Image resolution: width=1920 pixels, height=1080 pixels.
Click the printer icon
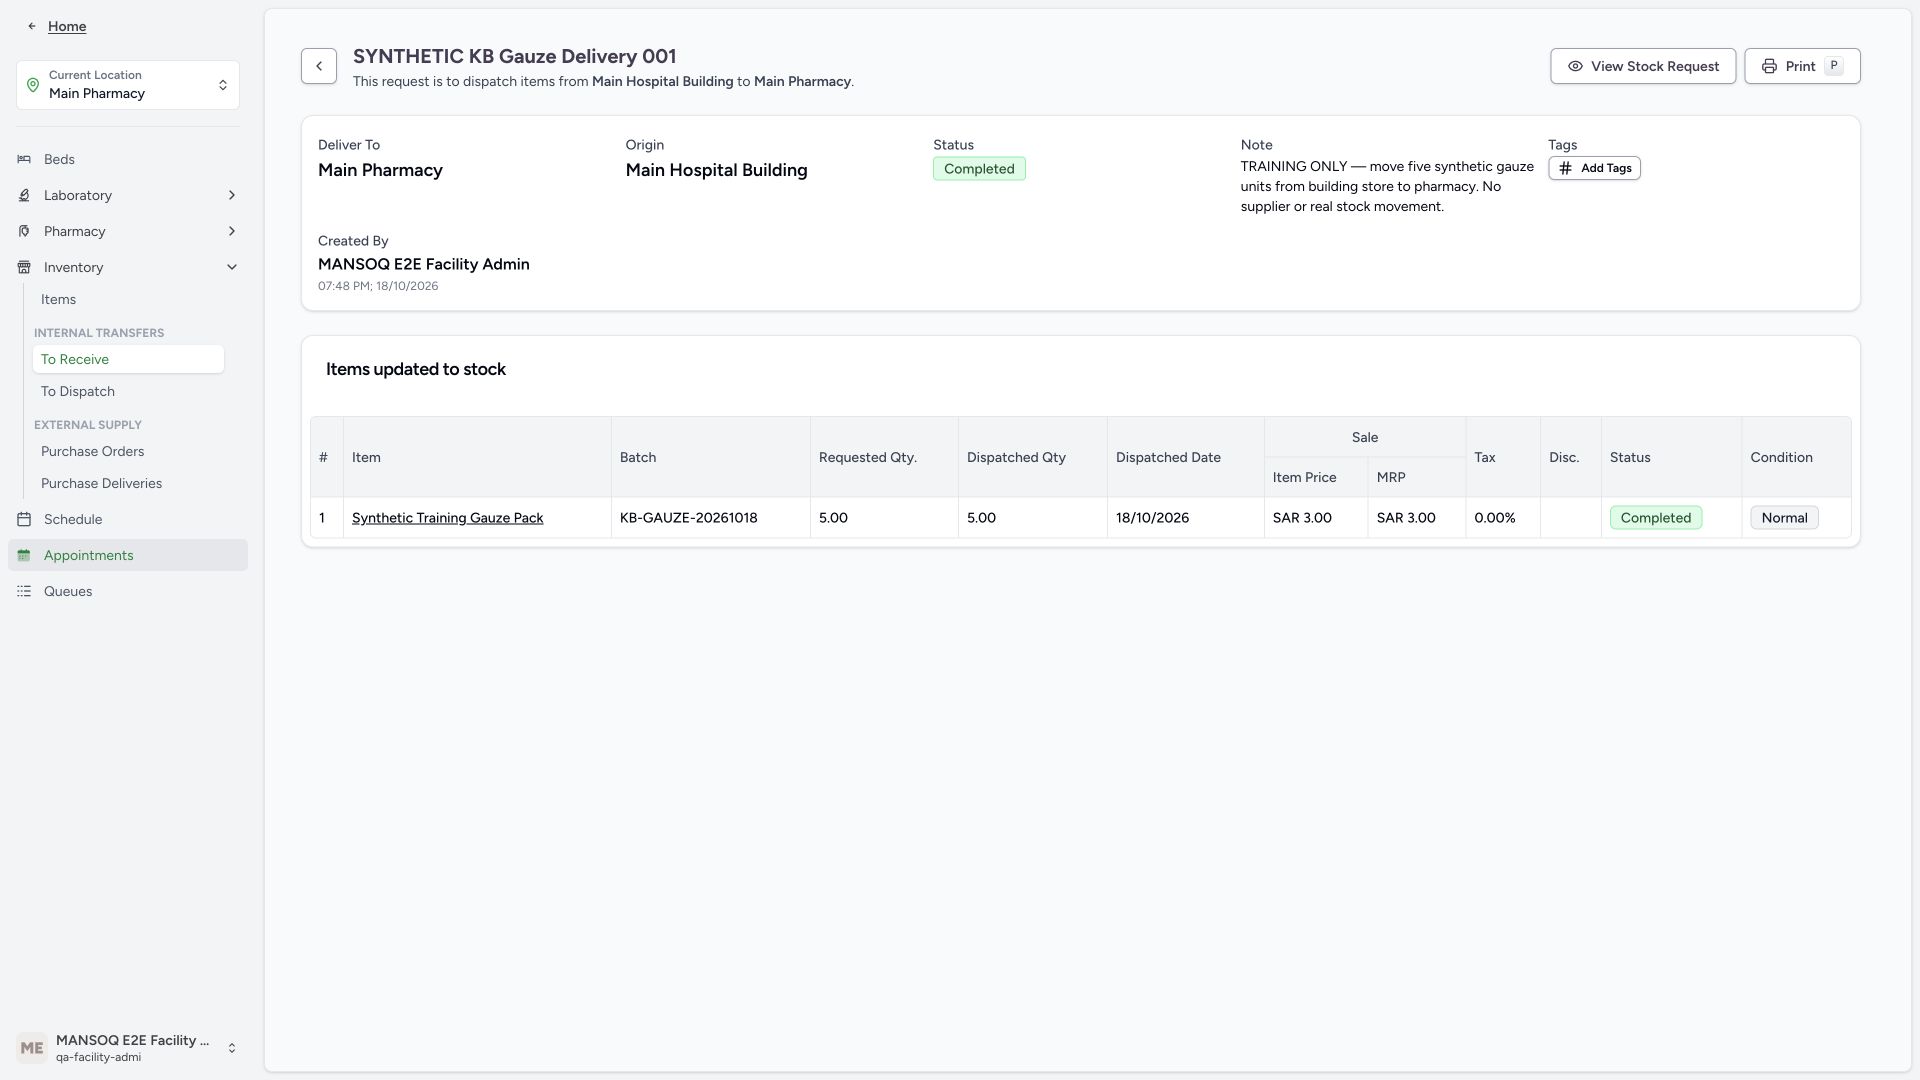pos(1769,66)
